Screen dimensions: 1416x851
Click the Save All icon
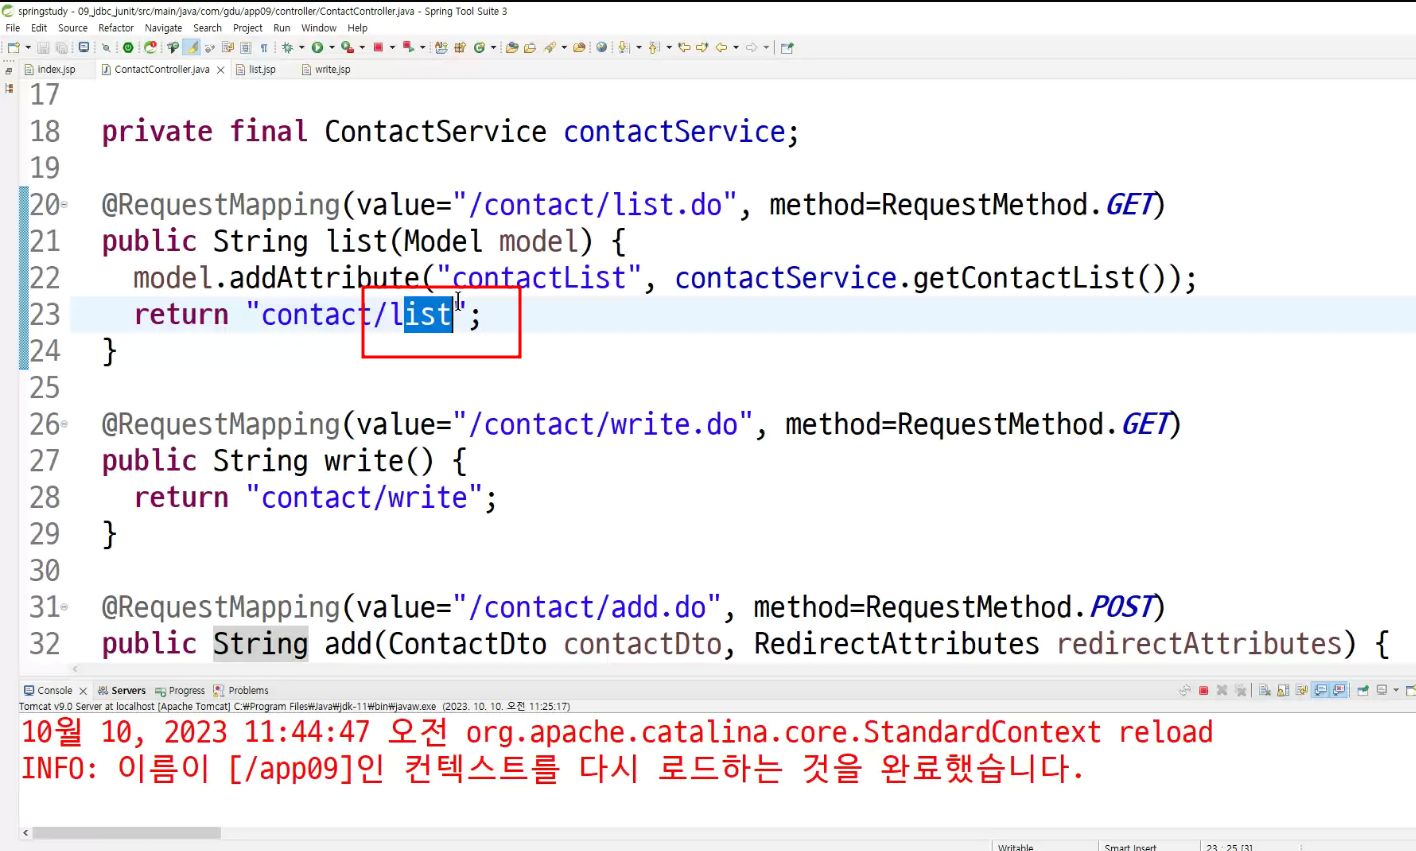pyautogui.click(x=61, y=47)
